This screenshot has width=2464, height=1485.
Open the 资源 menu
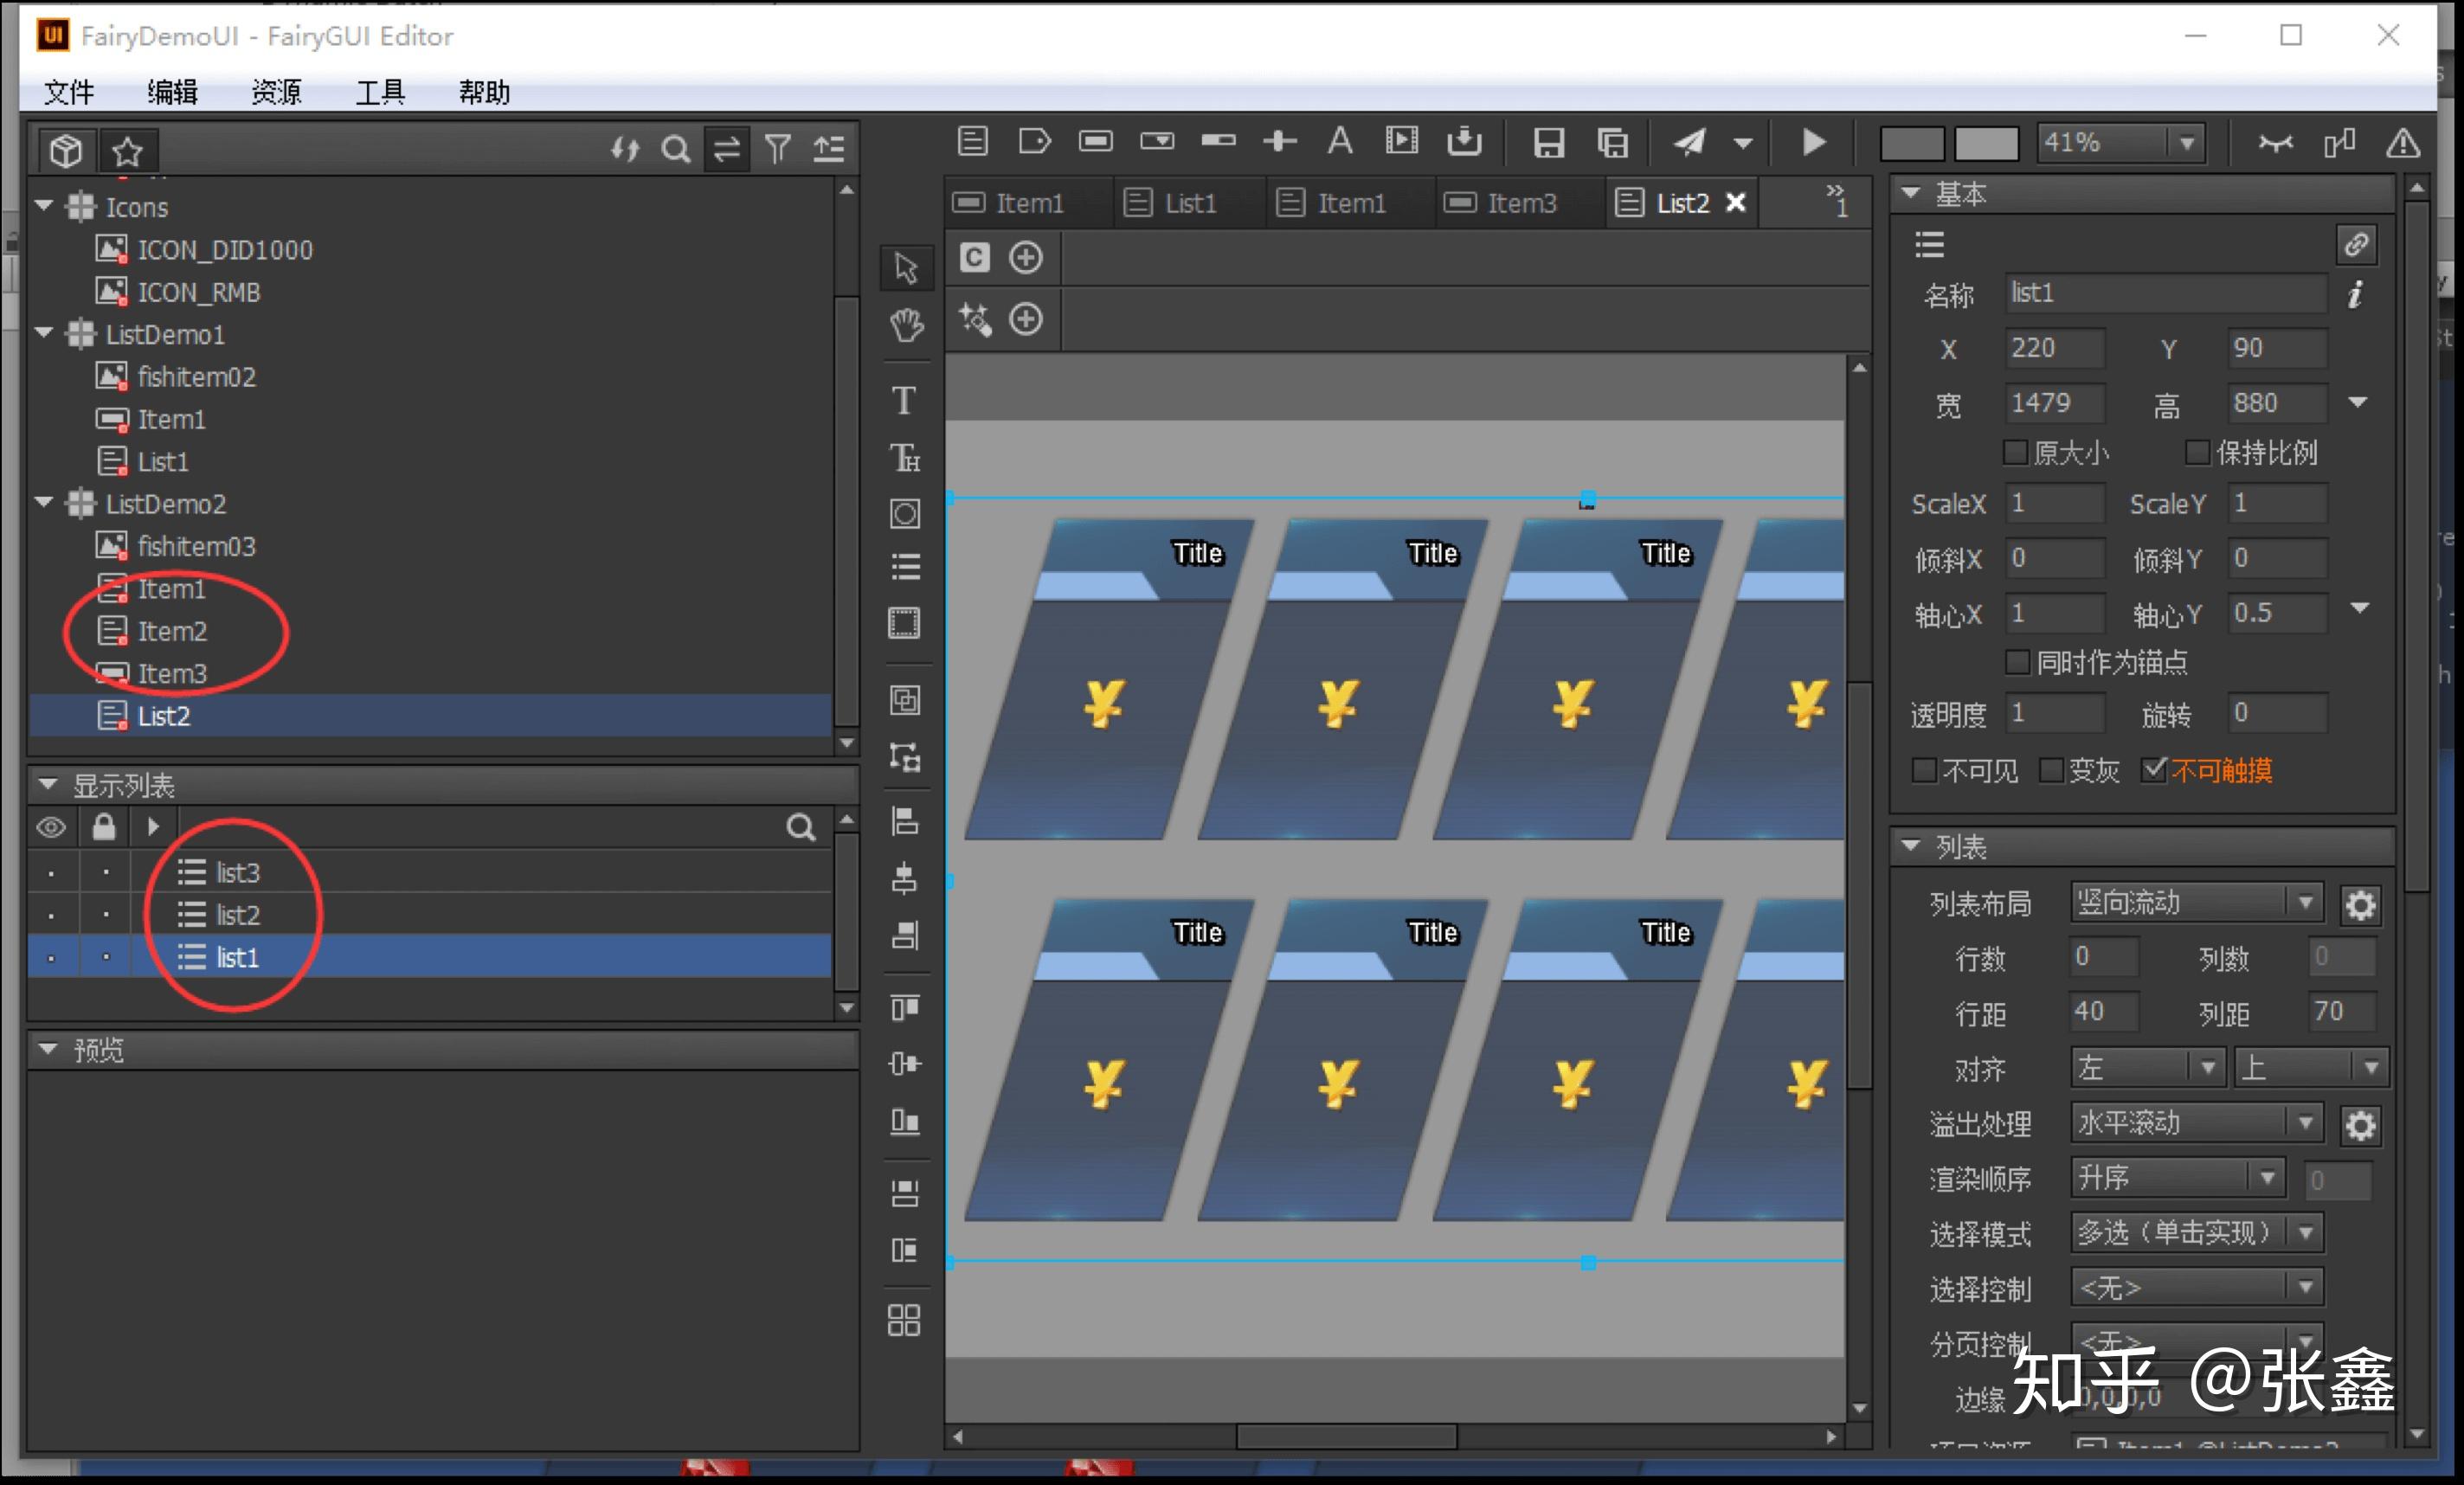[276, 92]
